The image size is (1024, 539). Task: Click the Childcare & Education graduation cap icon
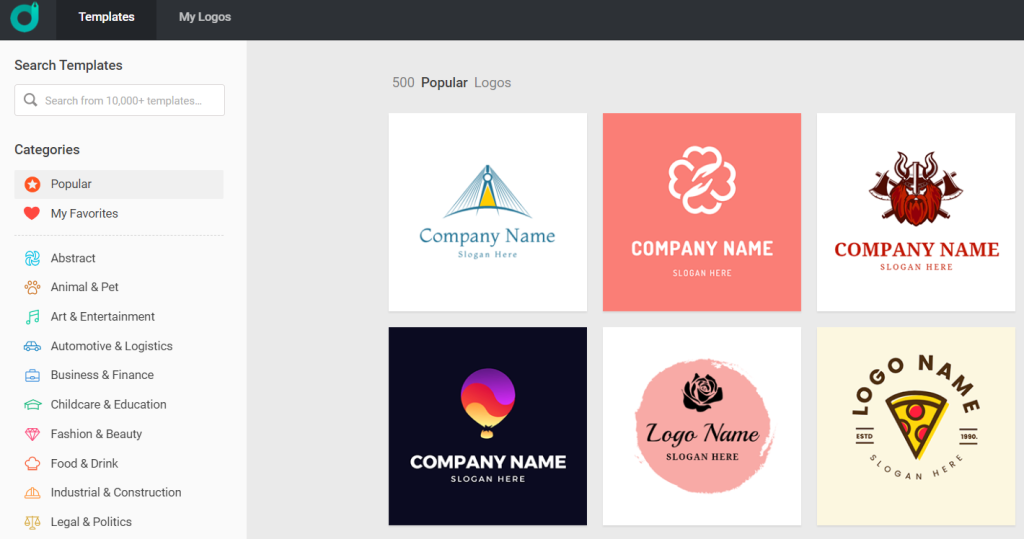[32, 404]
